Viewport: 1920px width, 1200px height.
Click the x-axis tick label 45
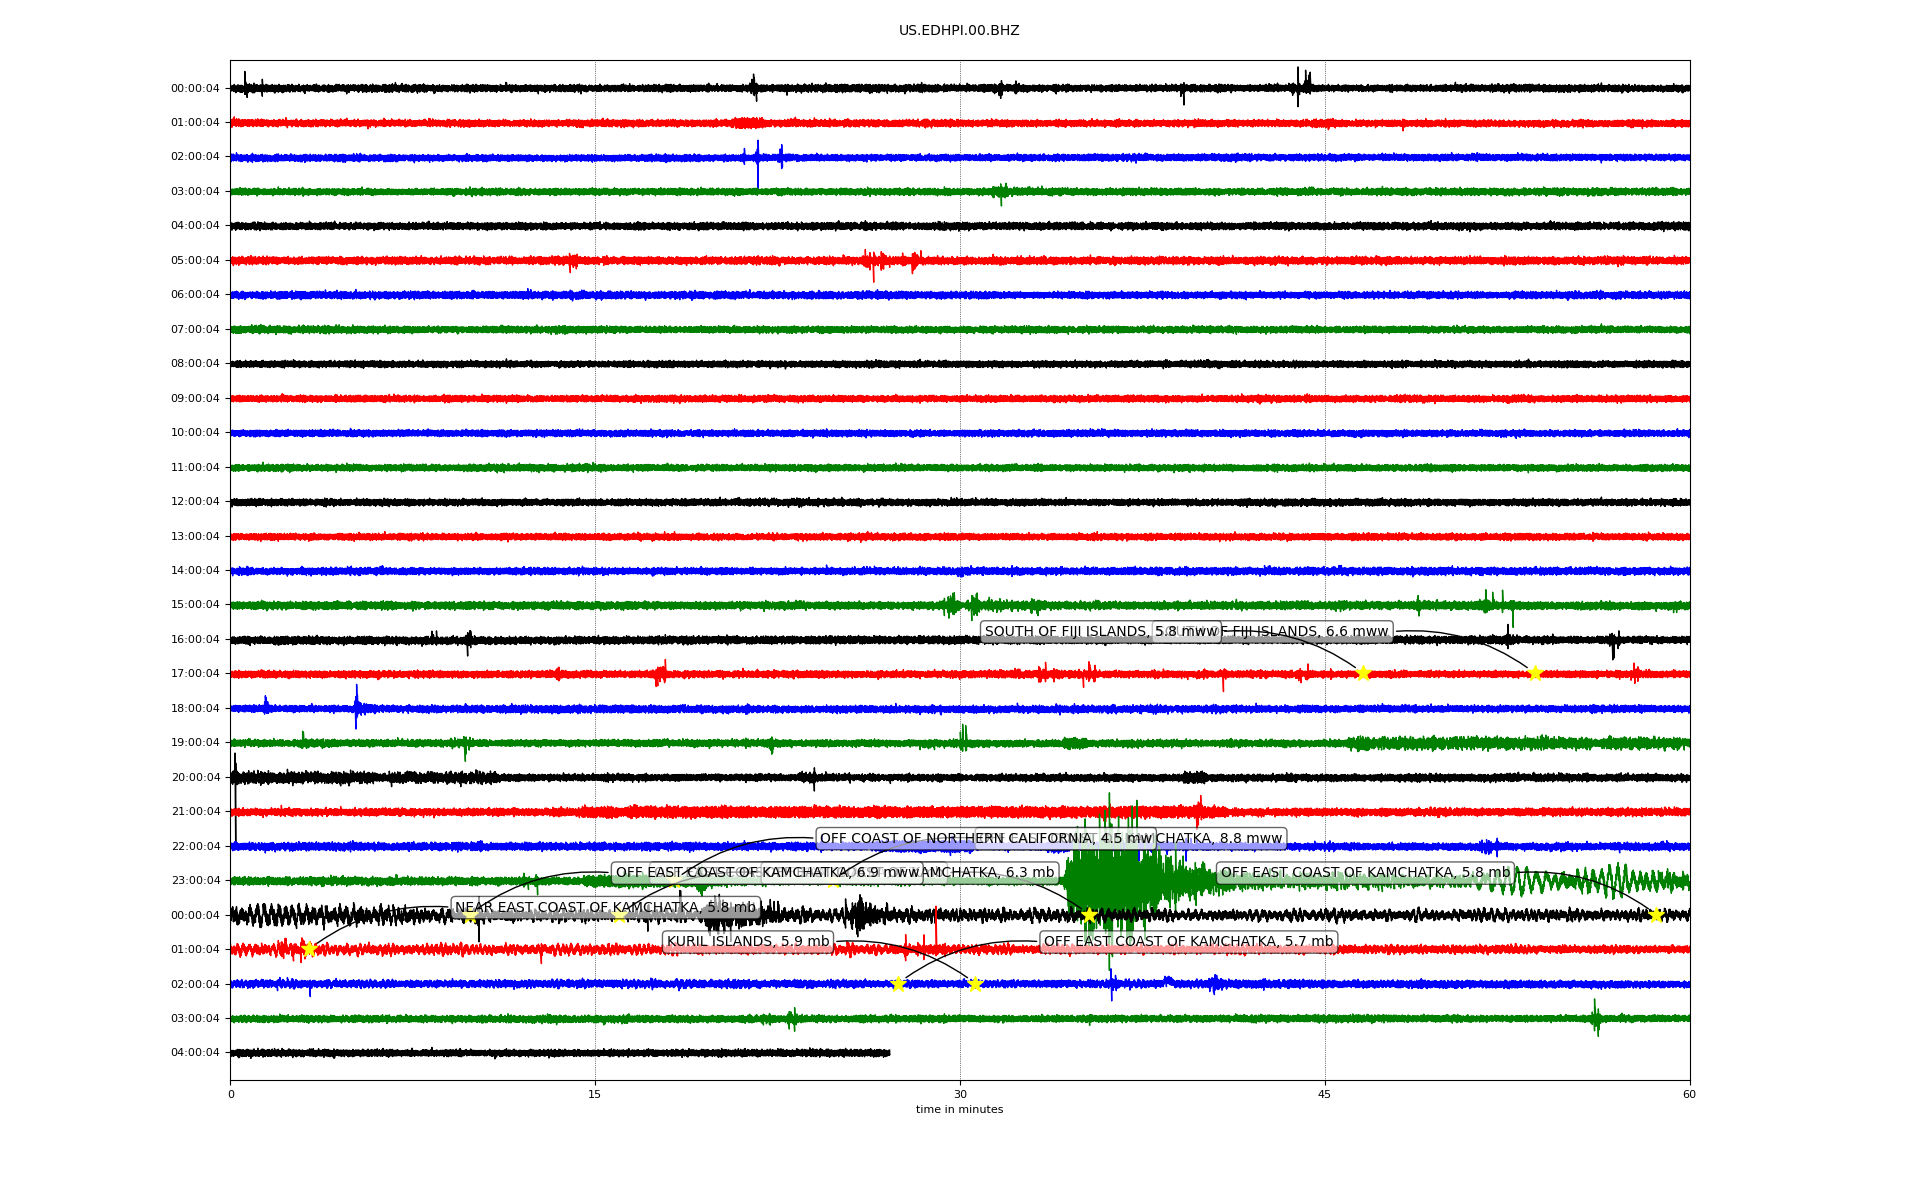(1325, 1094)
